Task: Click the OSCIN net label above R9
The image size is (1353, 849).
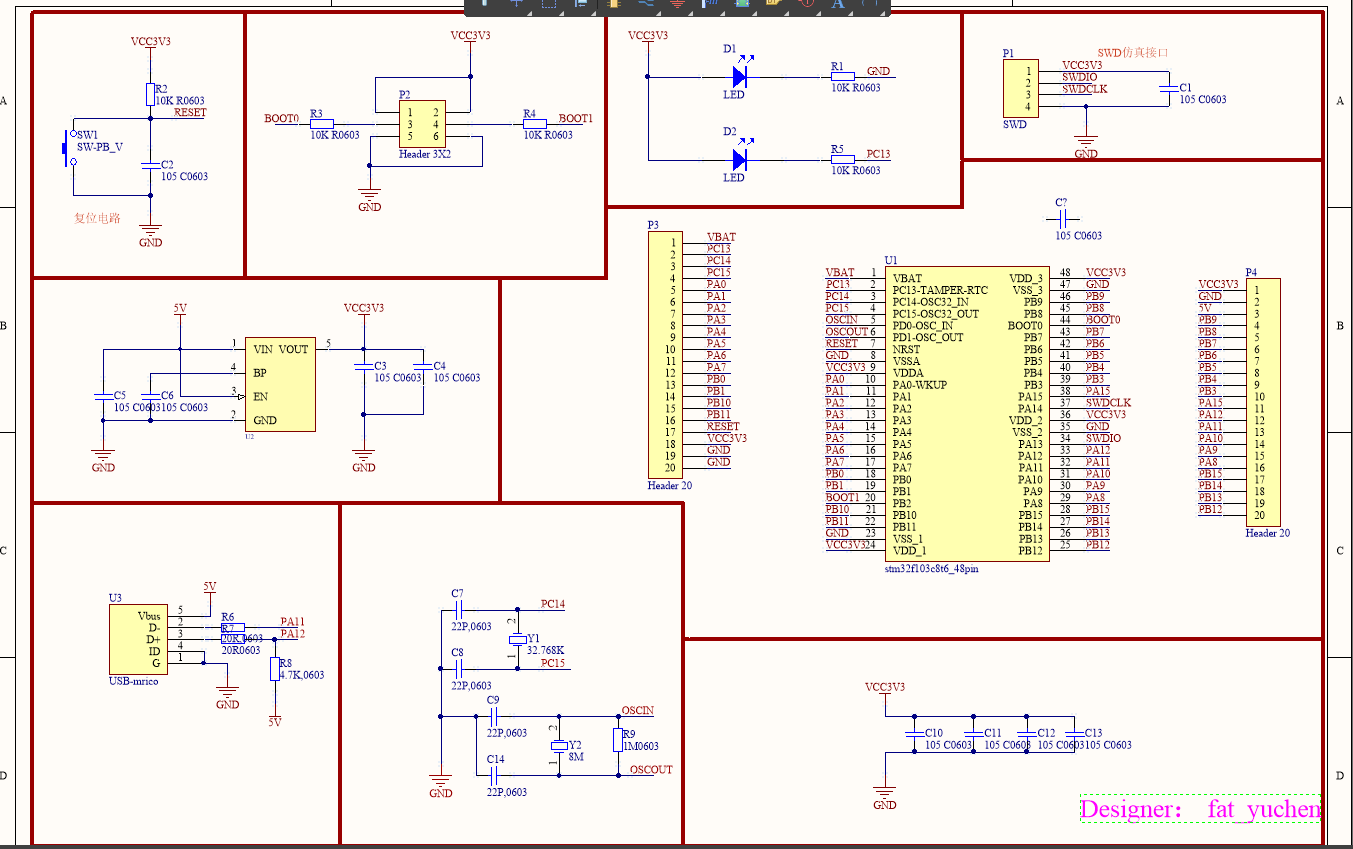Action: 637,710
